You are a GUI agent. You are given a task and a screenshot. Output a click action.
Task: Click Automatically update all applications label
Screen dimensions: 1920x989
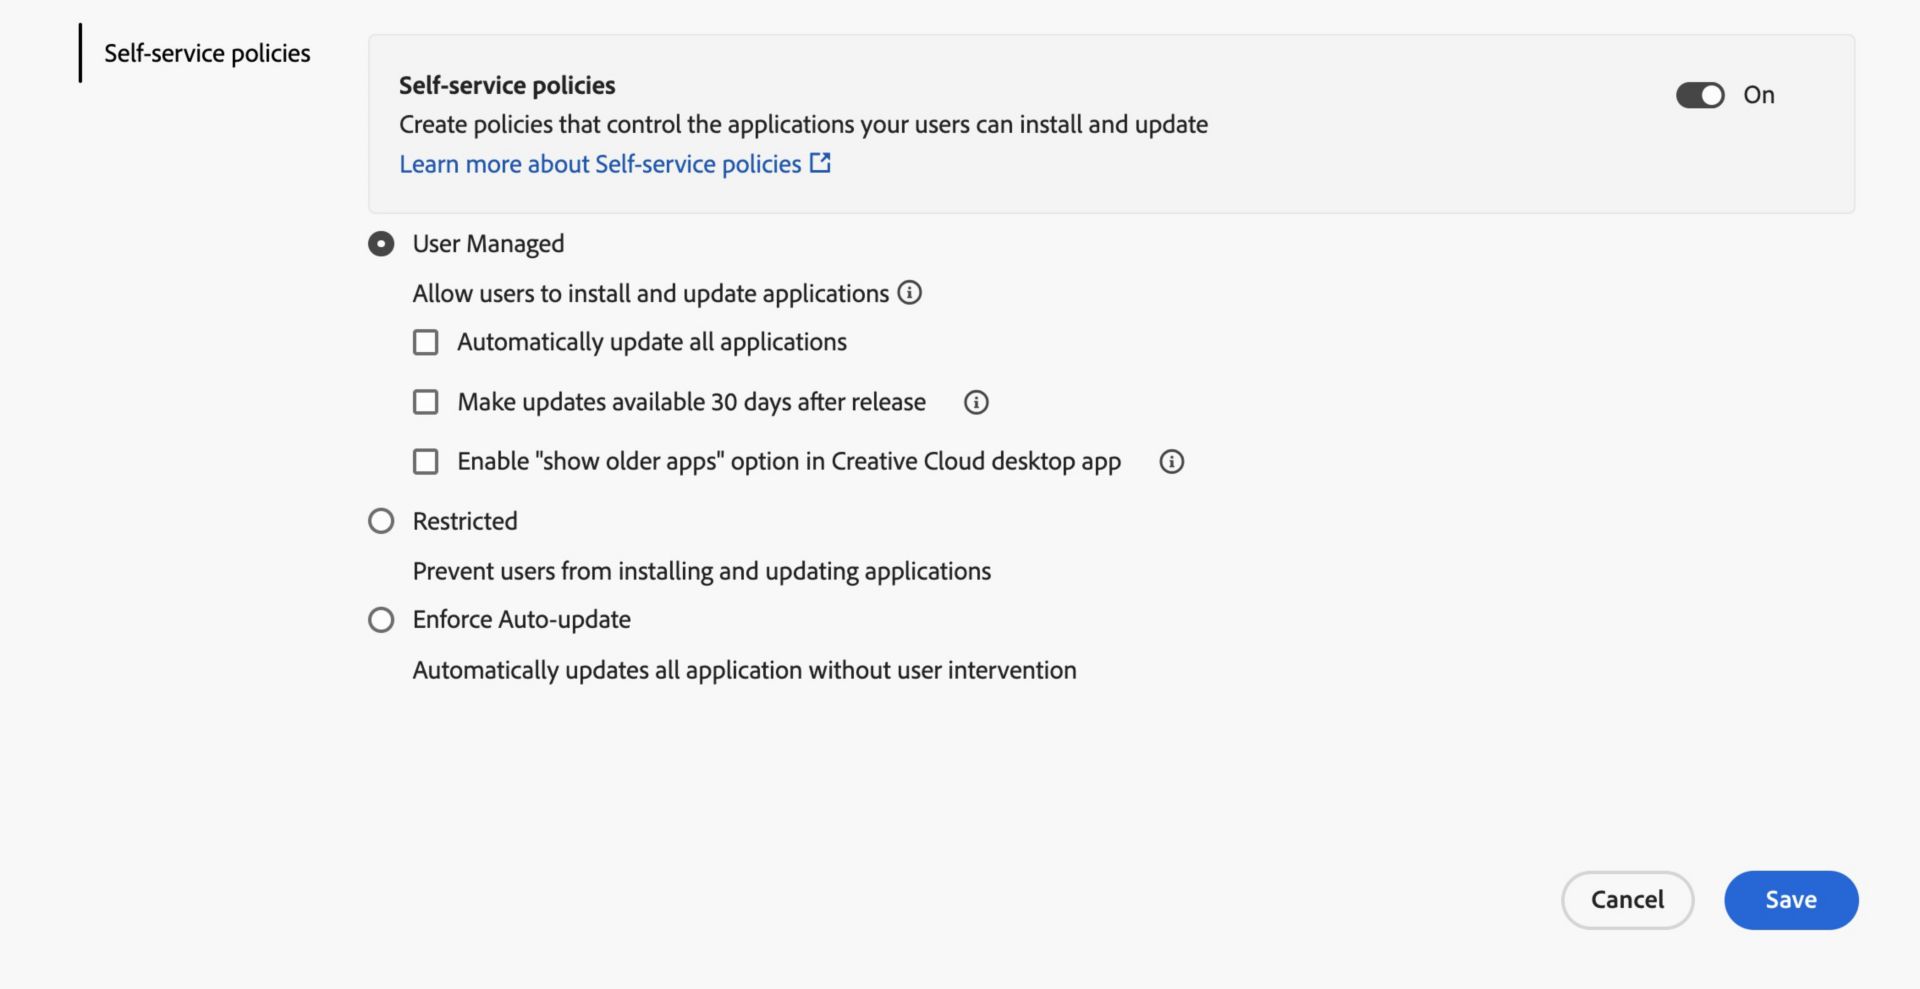651,342
